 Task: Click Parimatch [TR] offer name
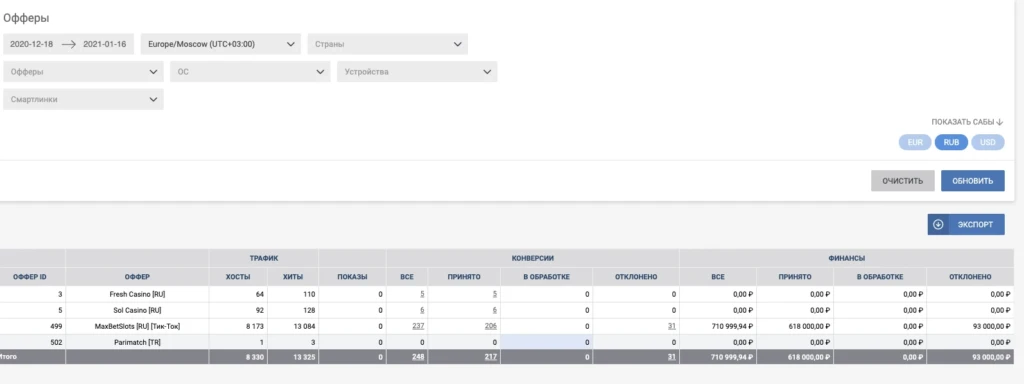[136, 342]
